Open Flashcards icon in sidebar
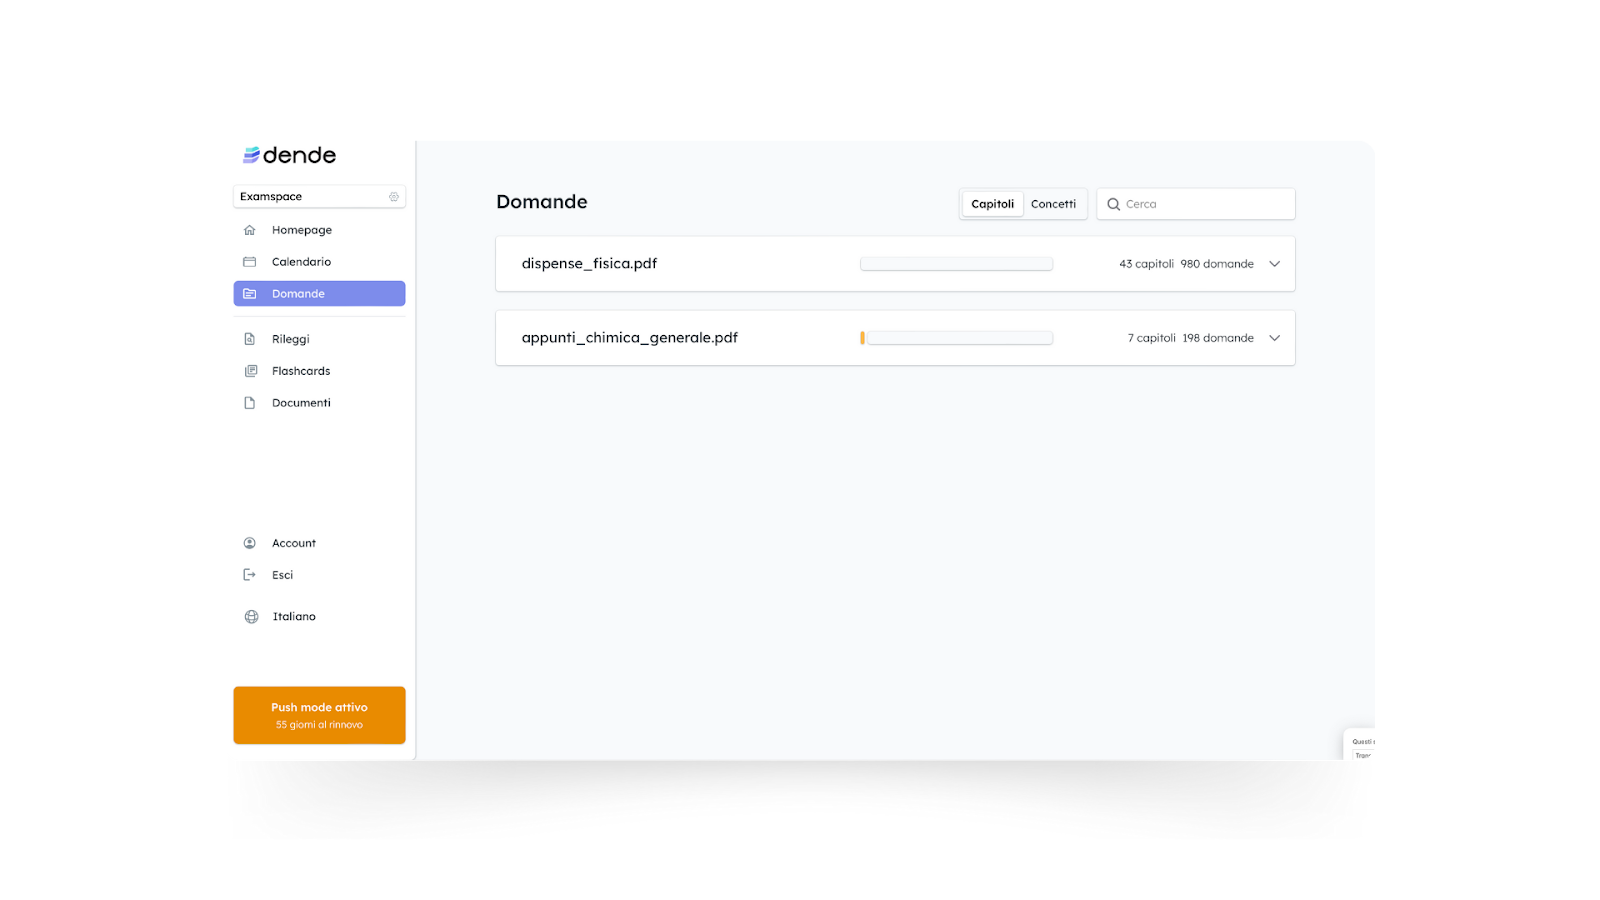This screenshot has width=1600, height=900. [x=250, y=371]
